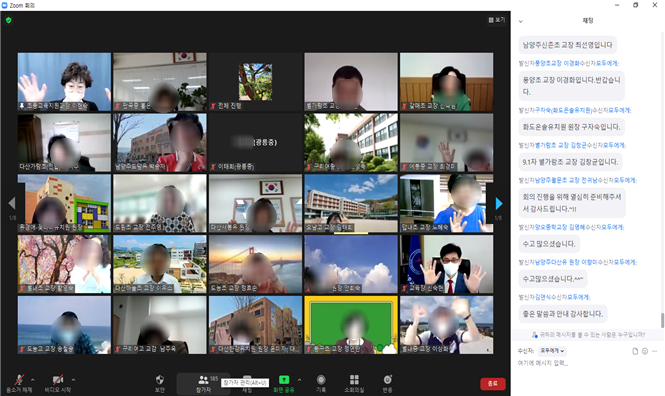Click chat message 화도온솔유치원 원장 구자숙입니다.
The width and height of the screenshot is (665, 396).
(x=571, y=127)
